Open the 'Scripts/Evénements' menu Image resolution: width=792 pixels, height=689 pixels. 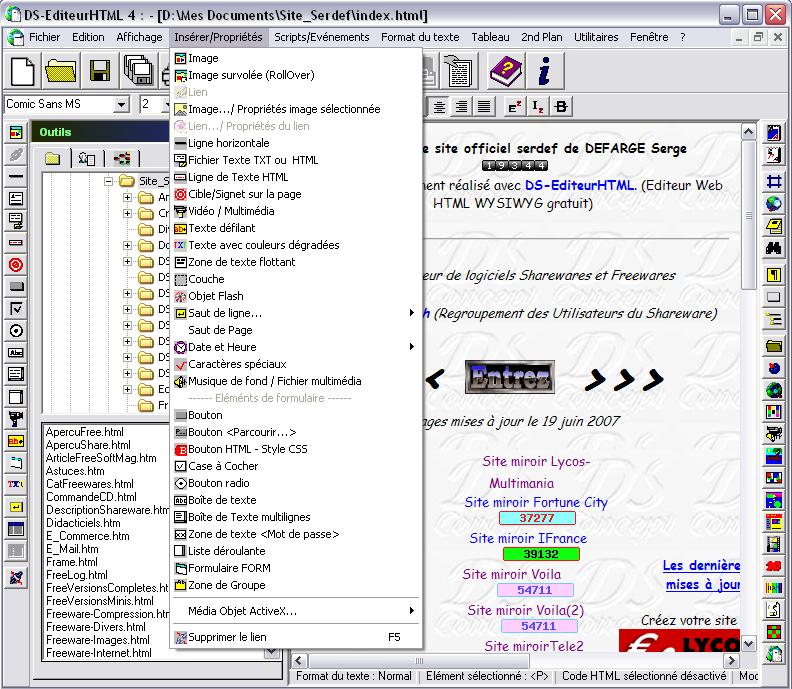pyautogui.click(x=321, y=37)
